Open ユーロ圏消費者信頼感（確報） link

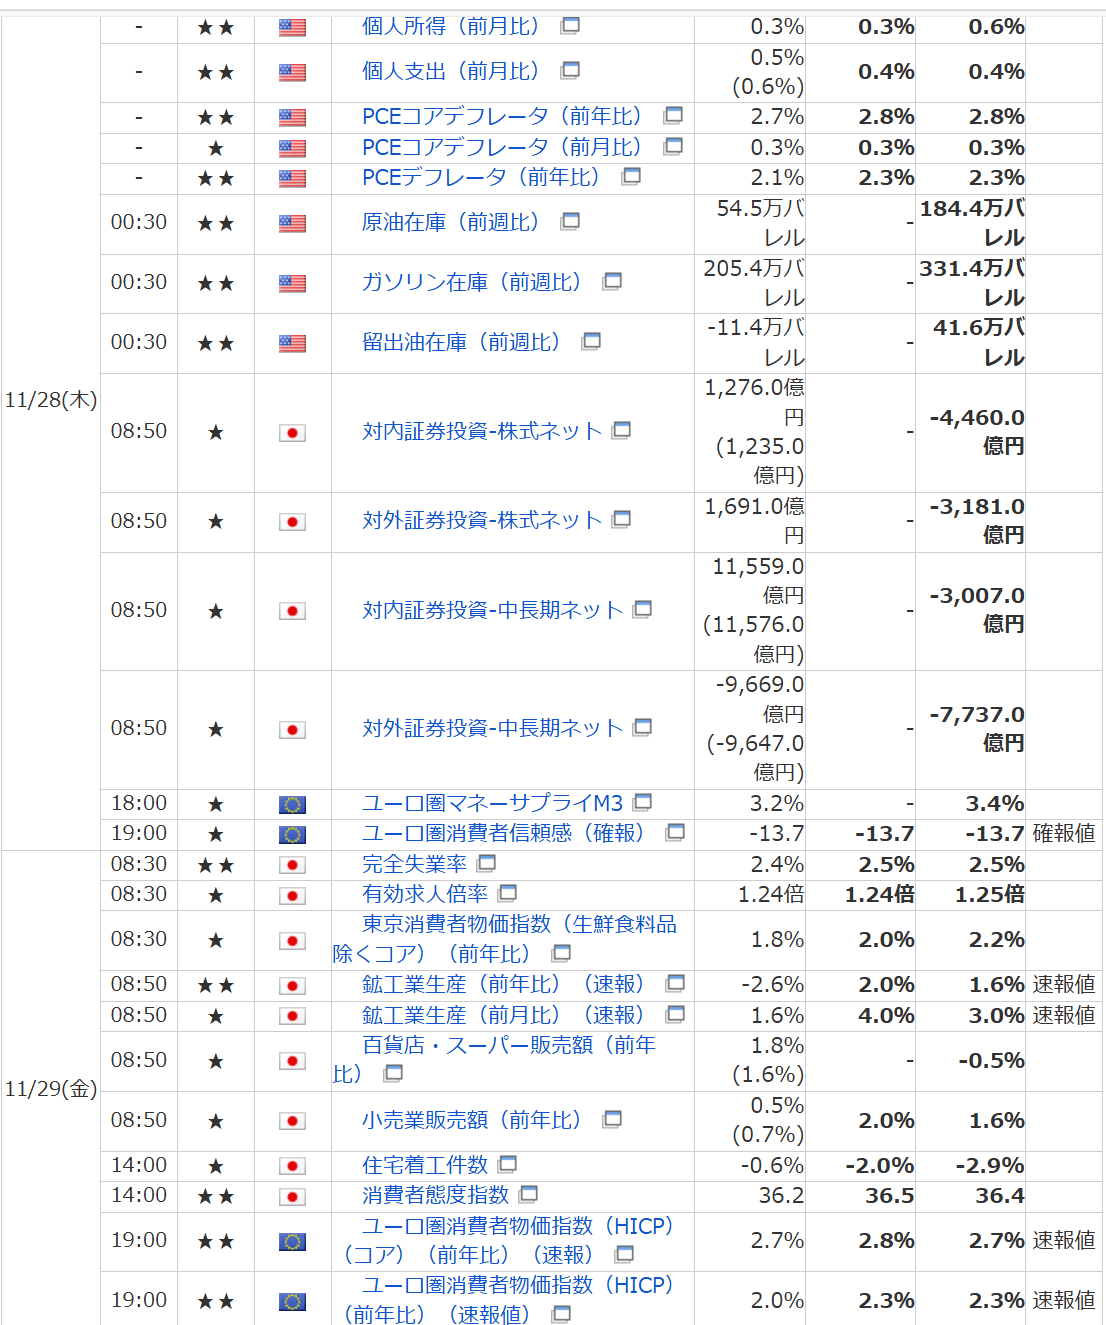pos(503,833)
